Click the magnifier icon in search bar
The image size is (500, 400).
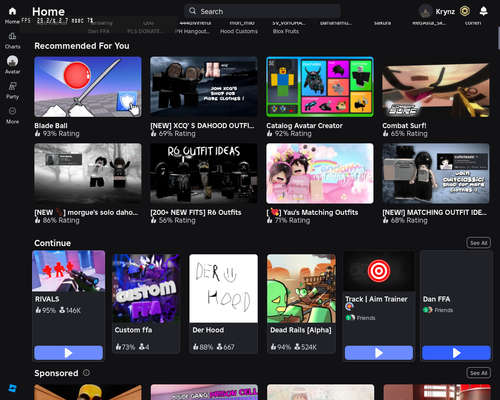[x=192, y=11]
